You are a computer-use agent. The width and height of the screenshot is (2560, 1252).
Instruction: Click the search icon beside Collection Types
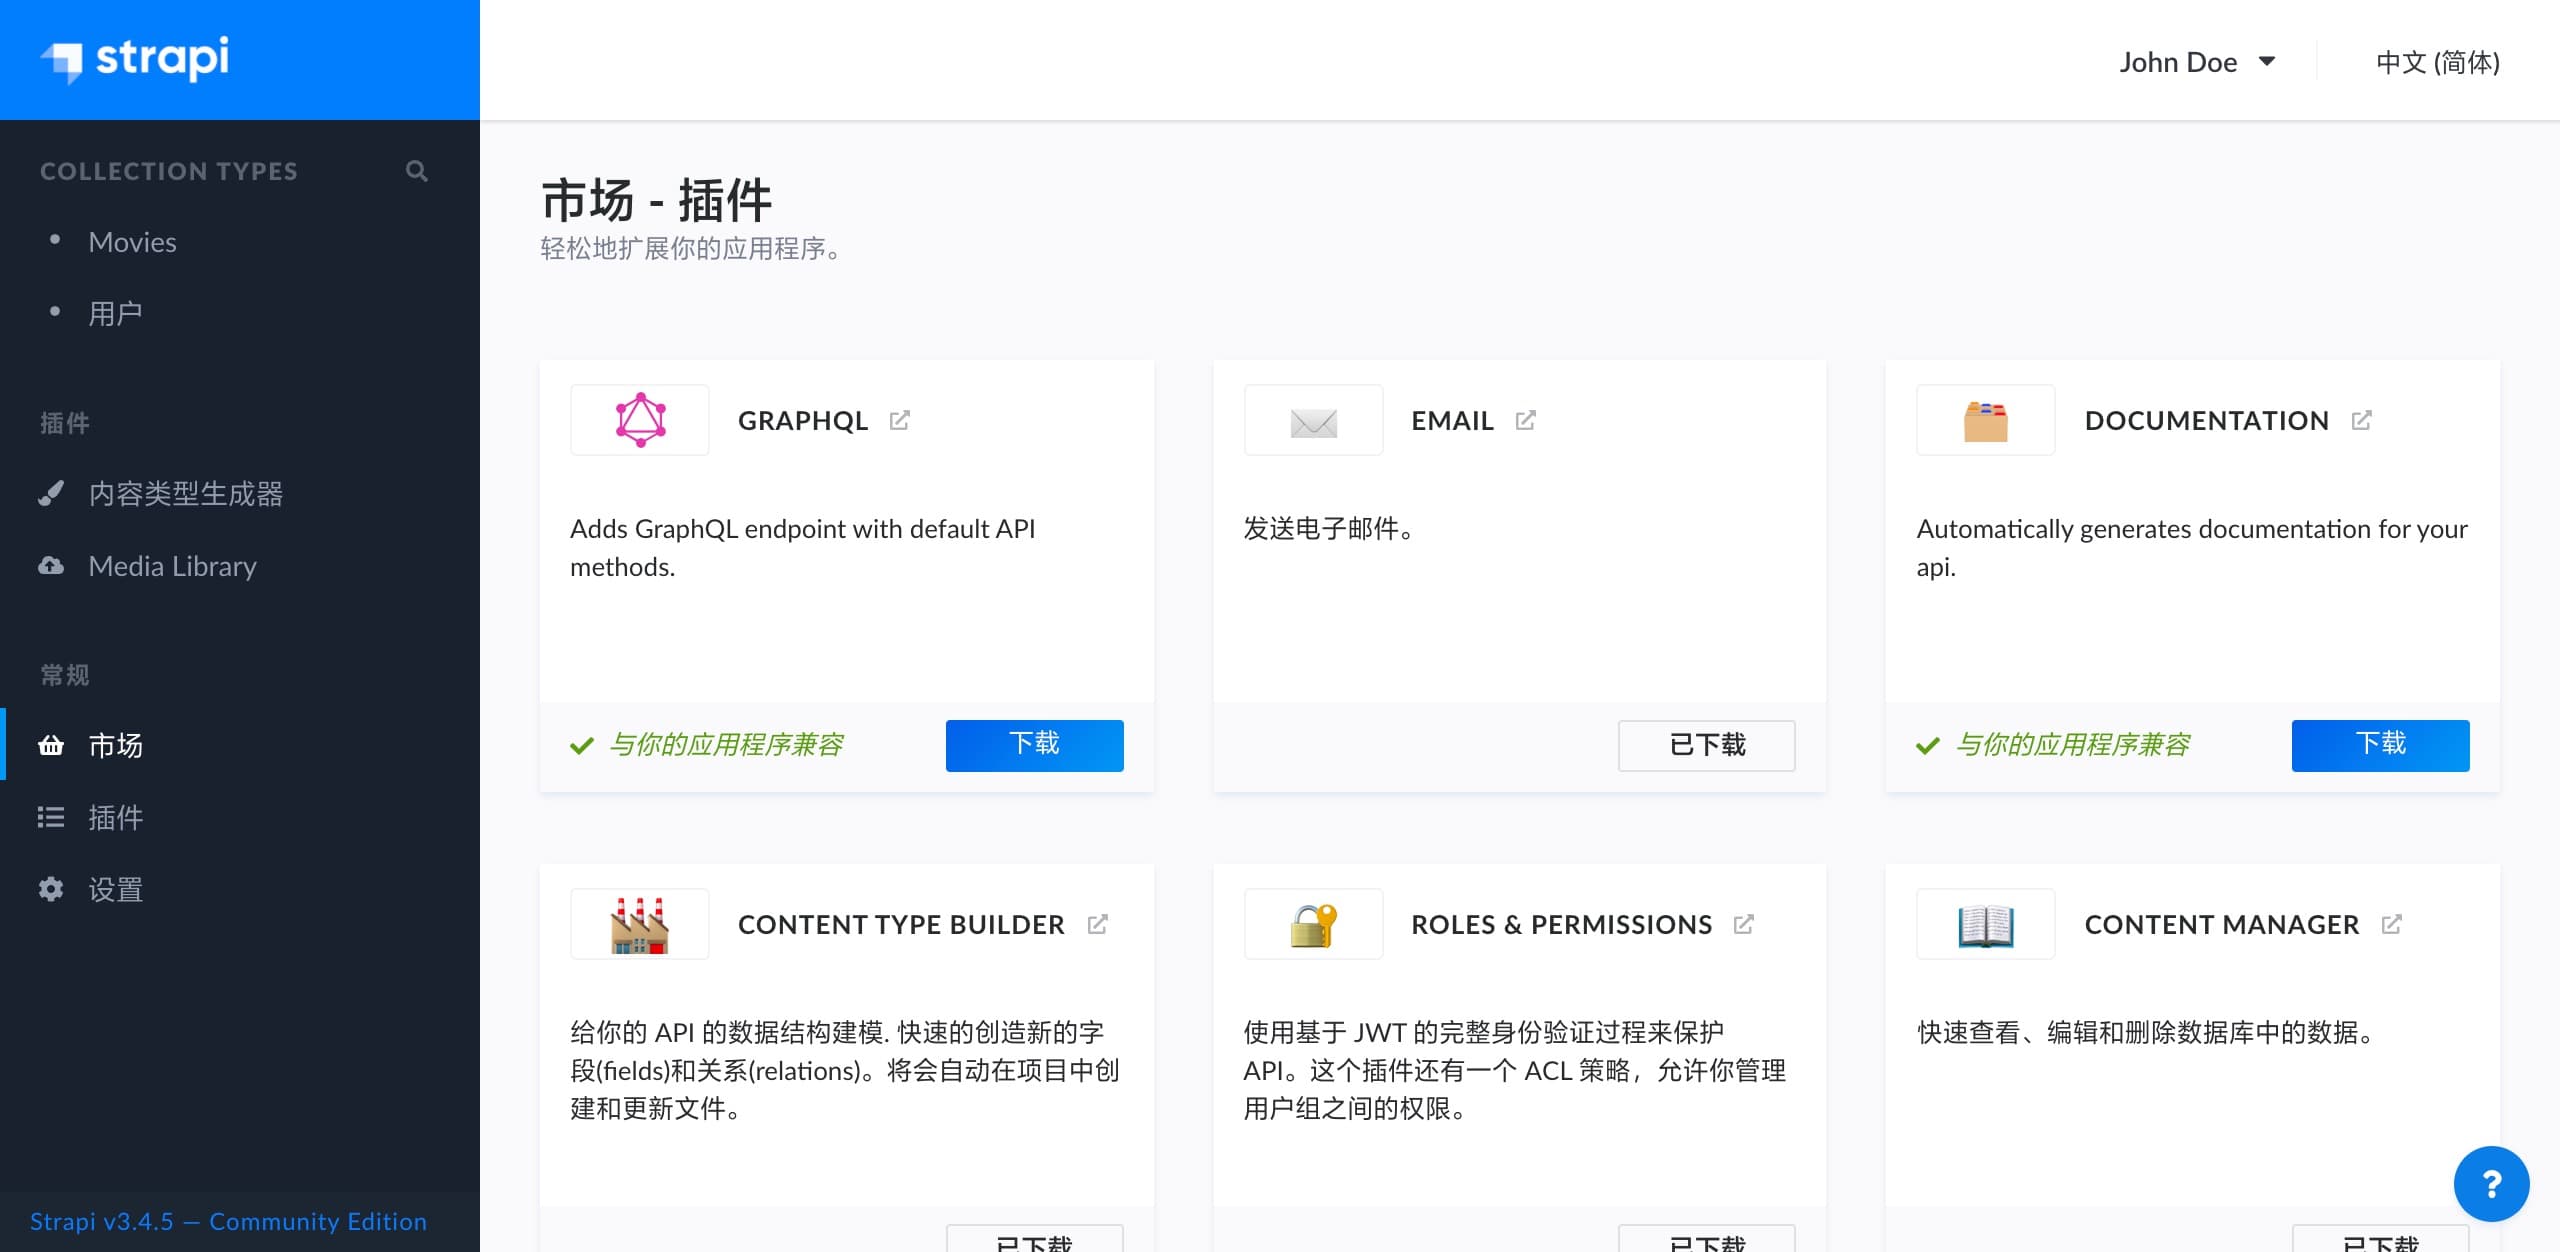(417, 171)
